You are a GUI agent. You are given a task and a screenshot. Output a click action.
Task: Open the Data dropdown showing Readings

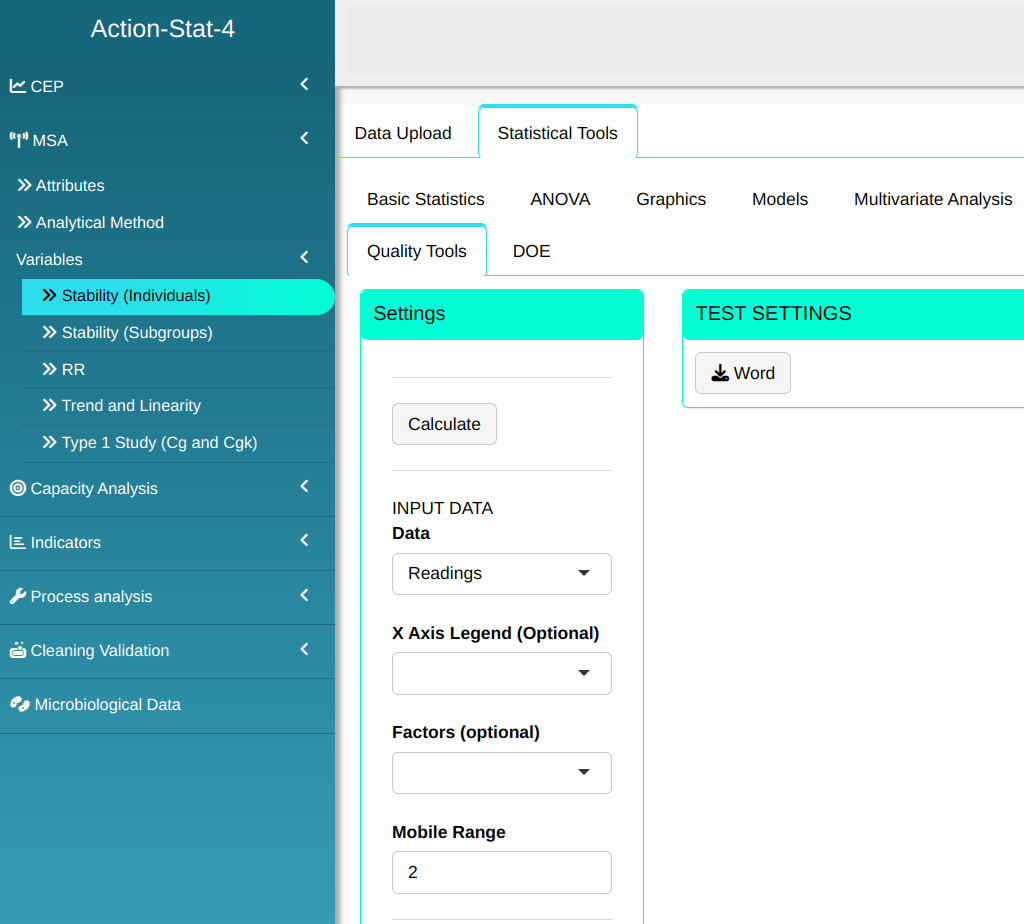(x=501, y=574)
